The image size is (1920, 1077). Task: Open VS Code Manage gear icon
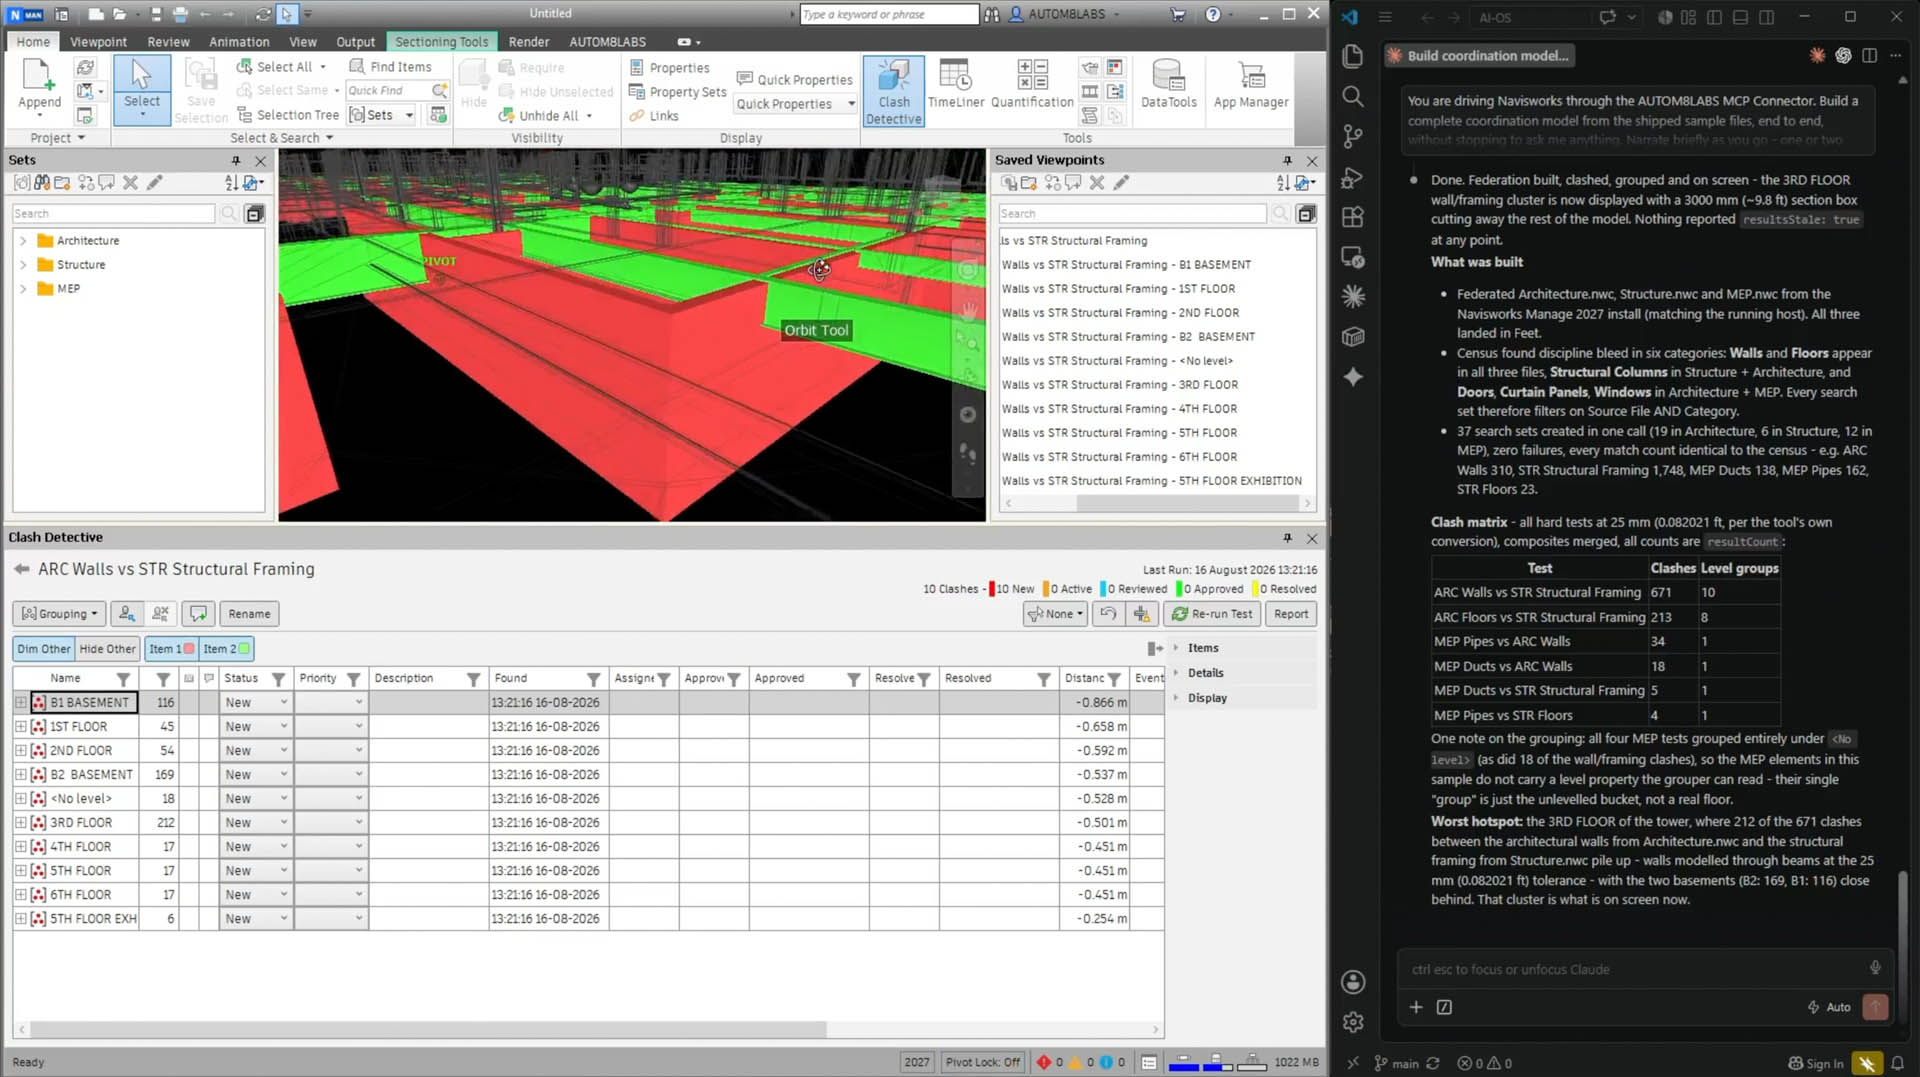click(1353, 1022)
